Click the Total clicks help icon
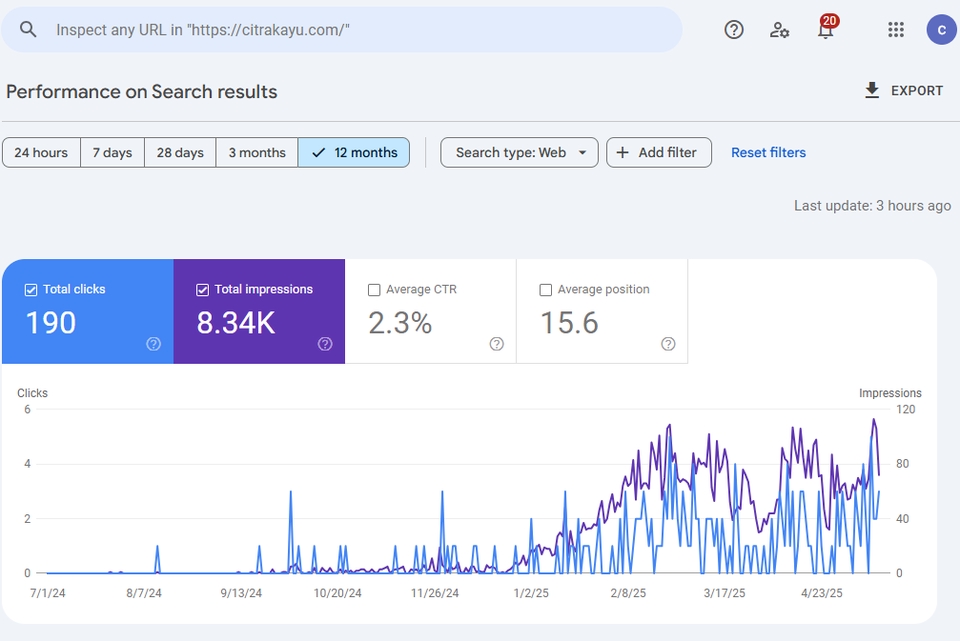 click(153, 344)
